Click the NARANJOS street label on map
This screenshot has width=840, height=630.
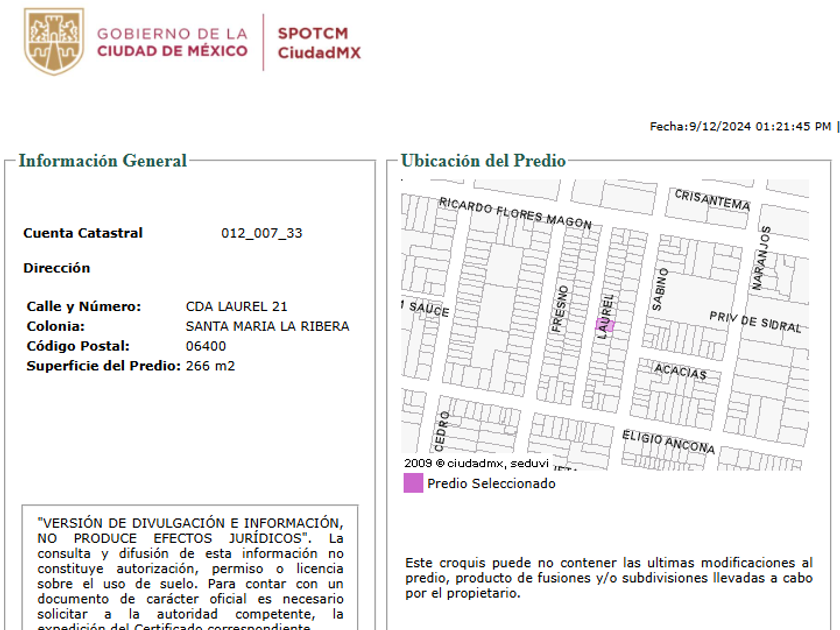pos(762,258)
